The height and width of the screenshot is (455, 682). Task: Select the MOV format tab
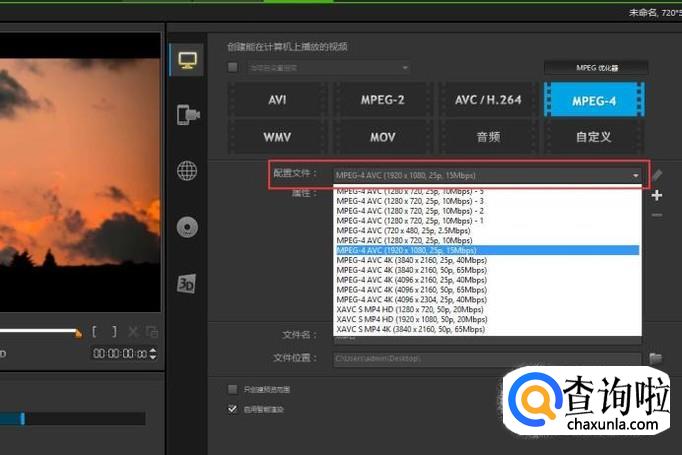pyautogui.click(x=382, y=137)
